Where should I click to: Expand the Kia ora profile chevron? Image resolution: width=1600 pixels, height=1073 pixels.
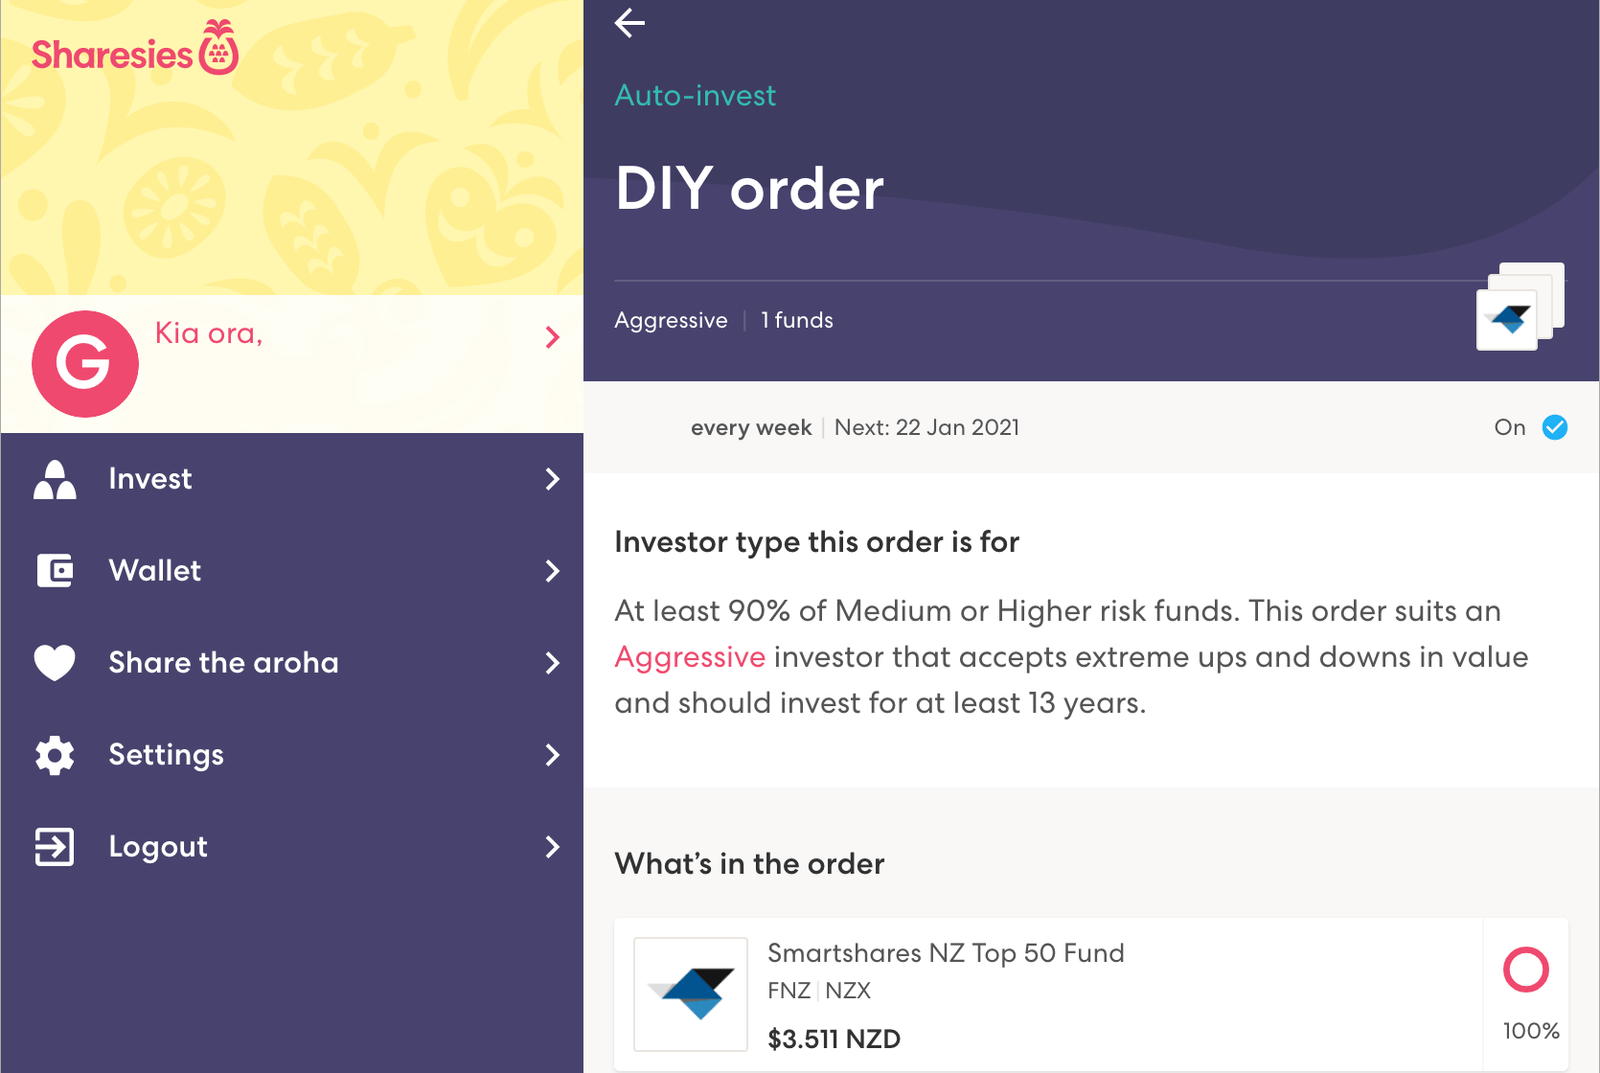552,337
